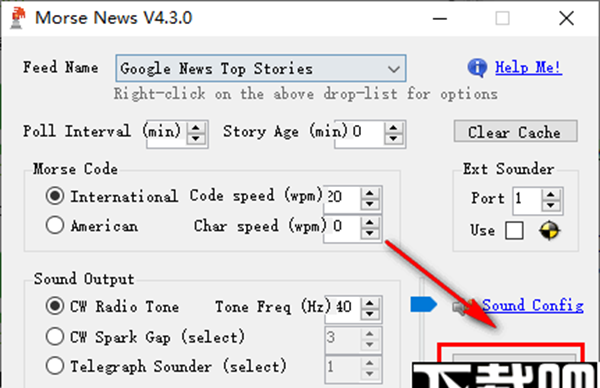Click the Morse News app title icon

coord(18,18)
